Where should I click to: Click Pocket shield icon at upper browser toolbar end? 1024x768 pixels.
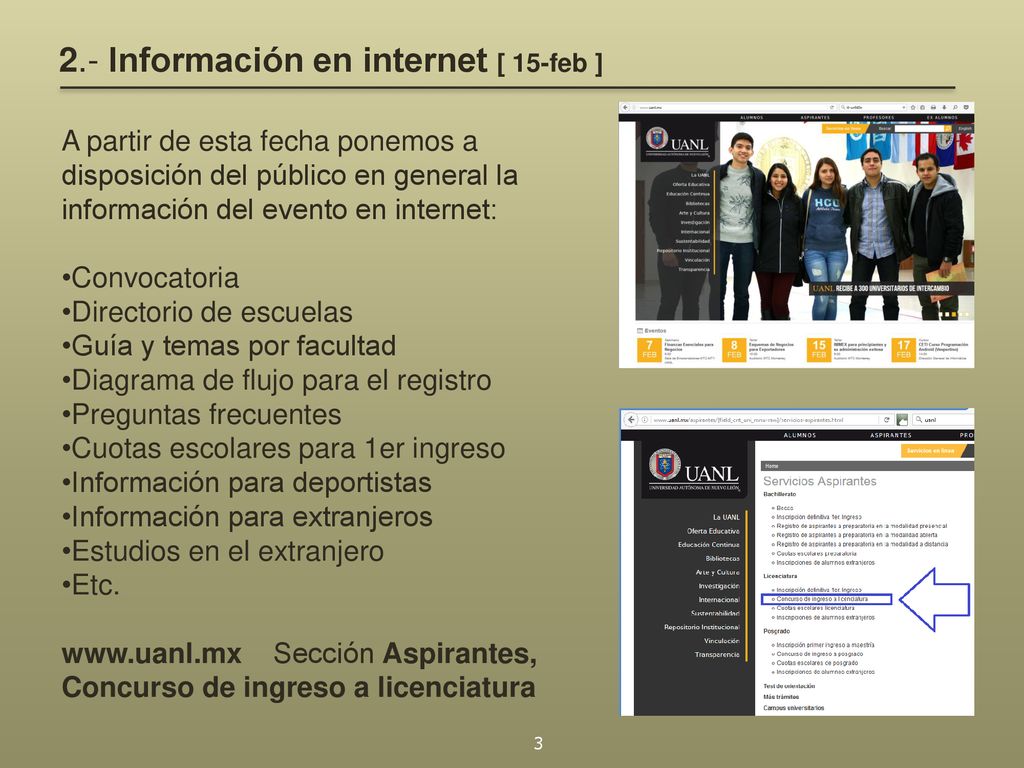pos(966,108)
